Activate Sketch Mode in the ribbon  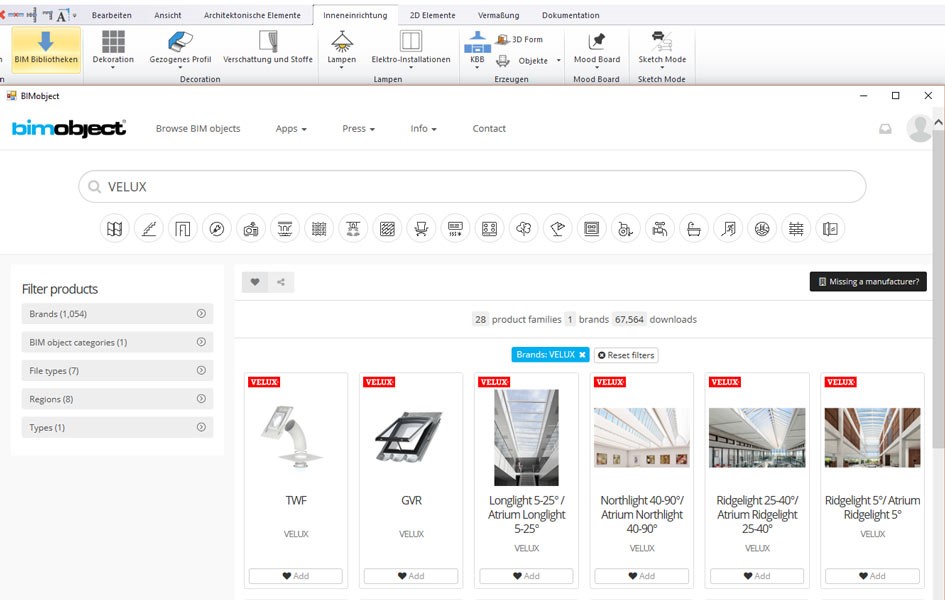[x=662, y=49]
